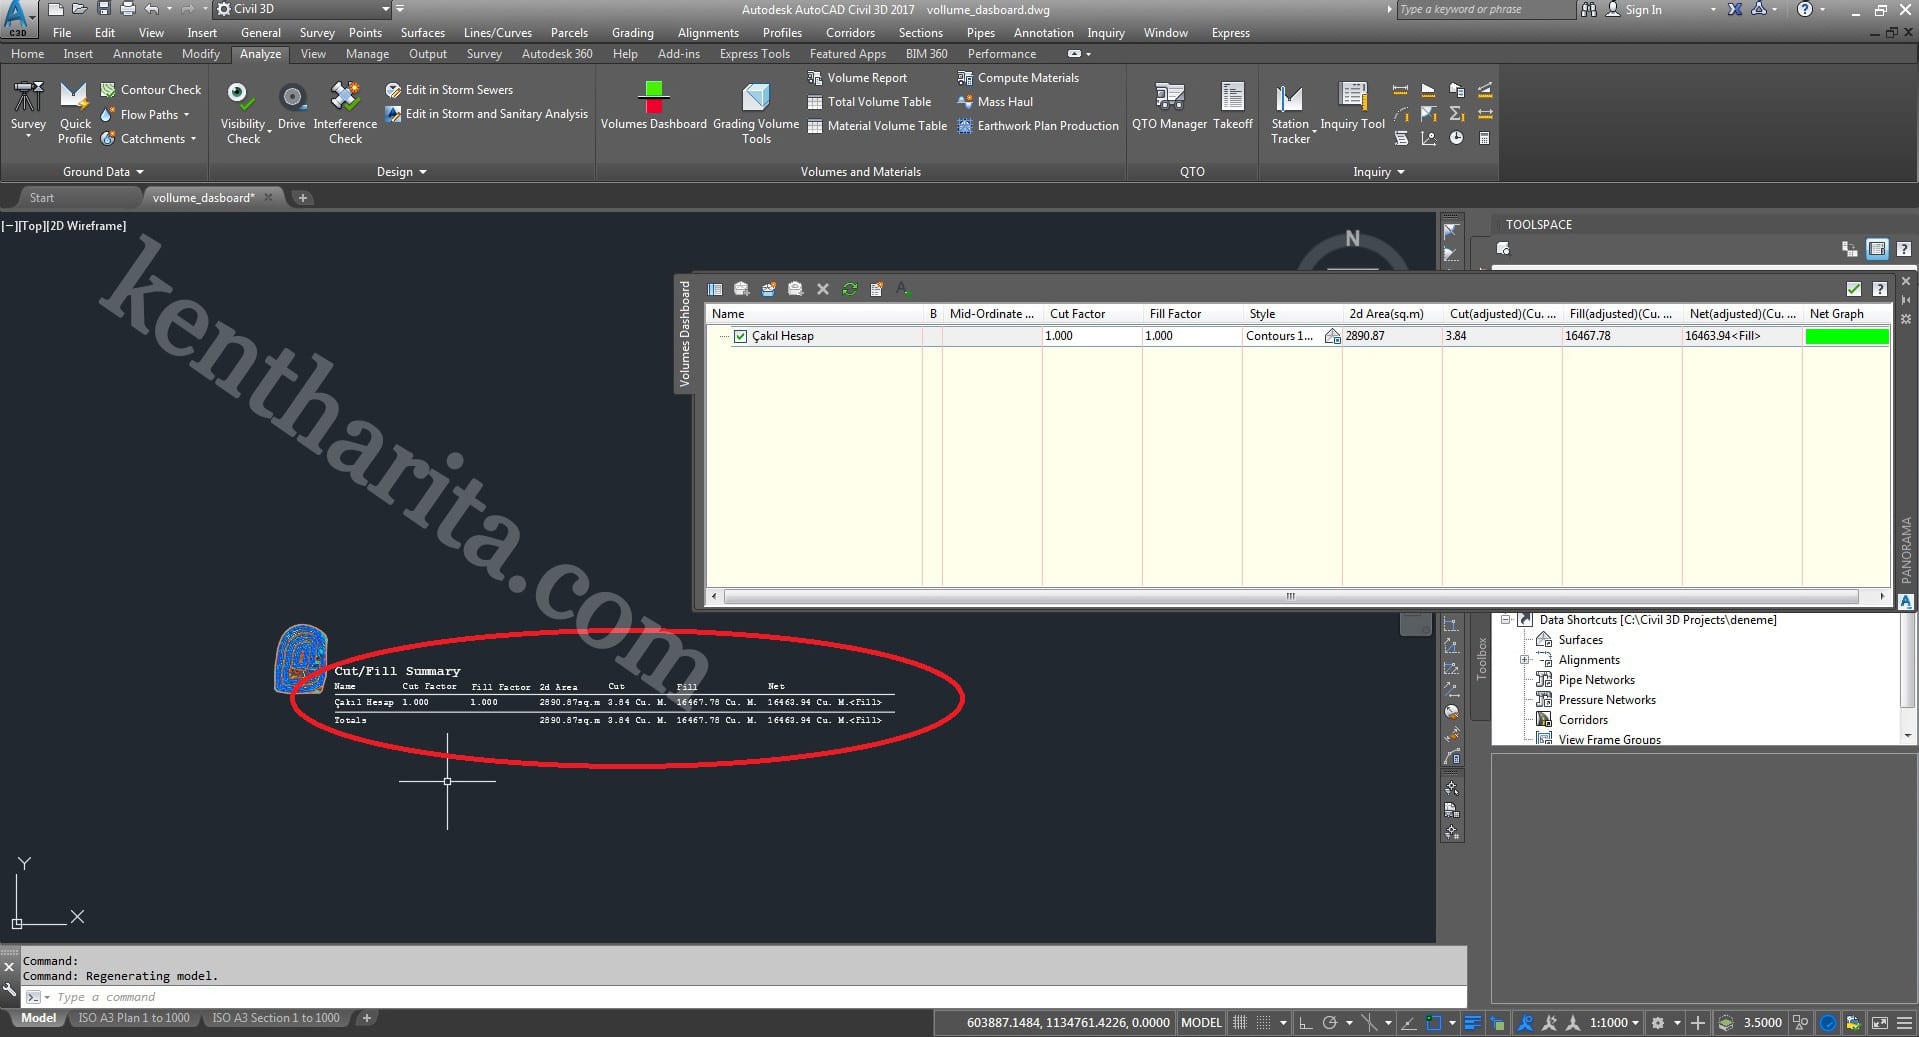Open the 1:1000 annotation scale dropdown
1919x1037 pixels.
pyautogui.click(x=1614, y=1022)
